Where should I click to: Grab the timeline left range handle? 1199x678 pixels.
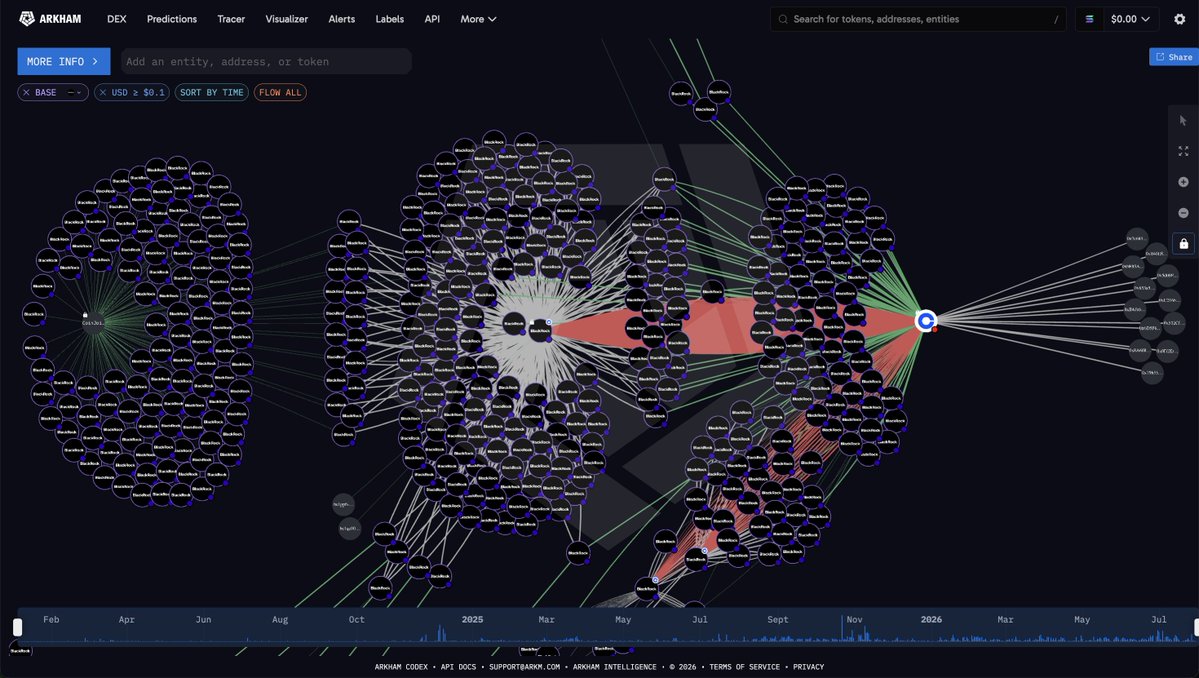[18, 627]
